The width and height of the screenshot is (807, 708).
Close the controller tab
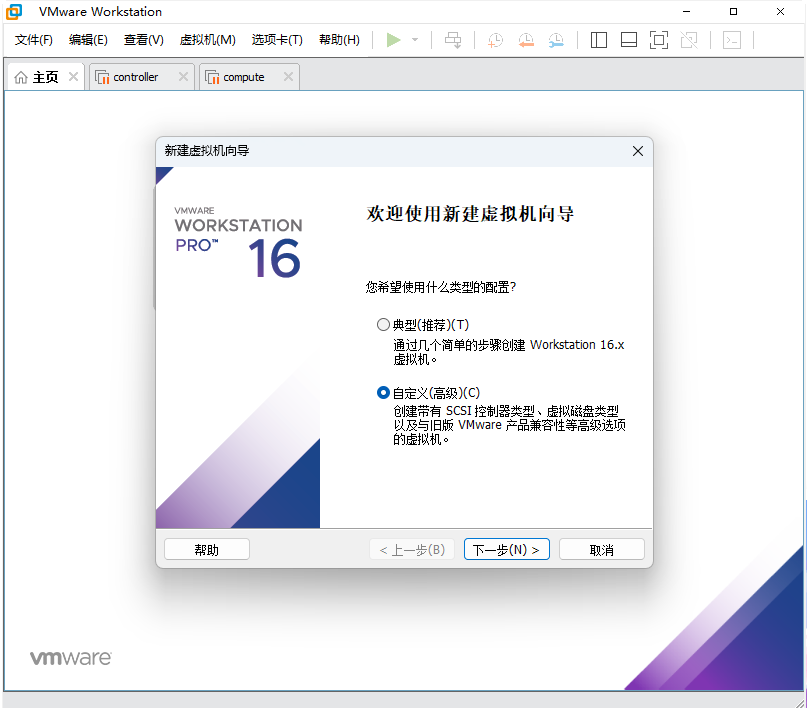point(183,77)
